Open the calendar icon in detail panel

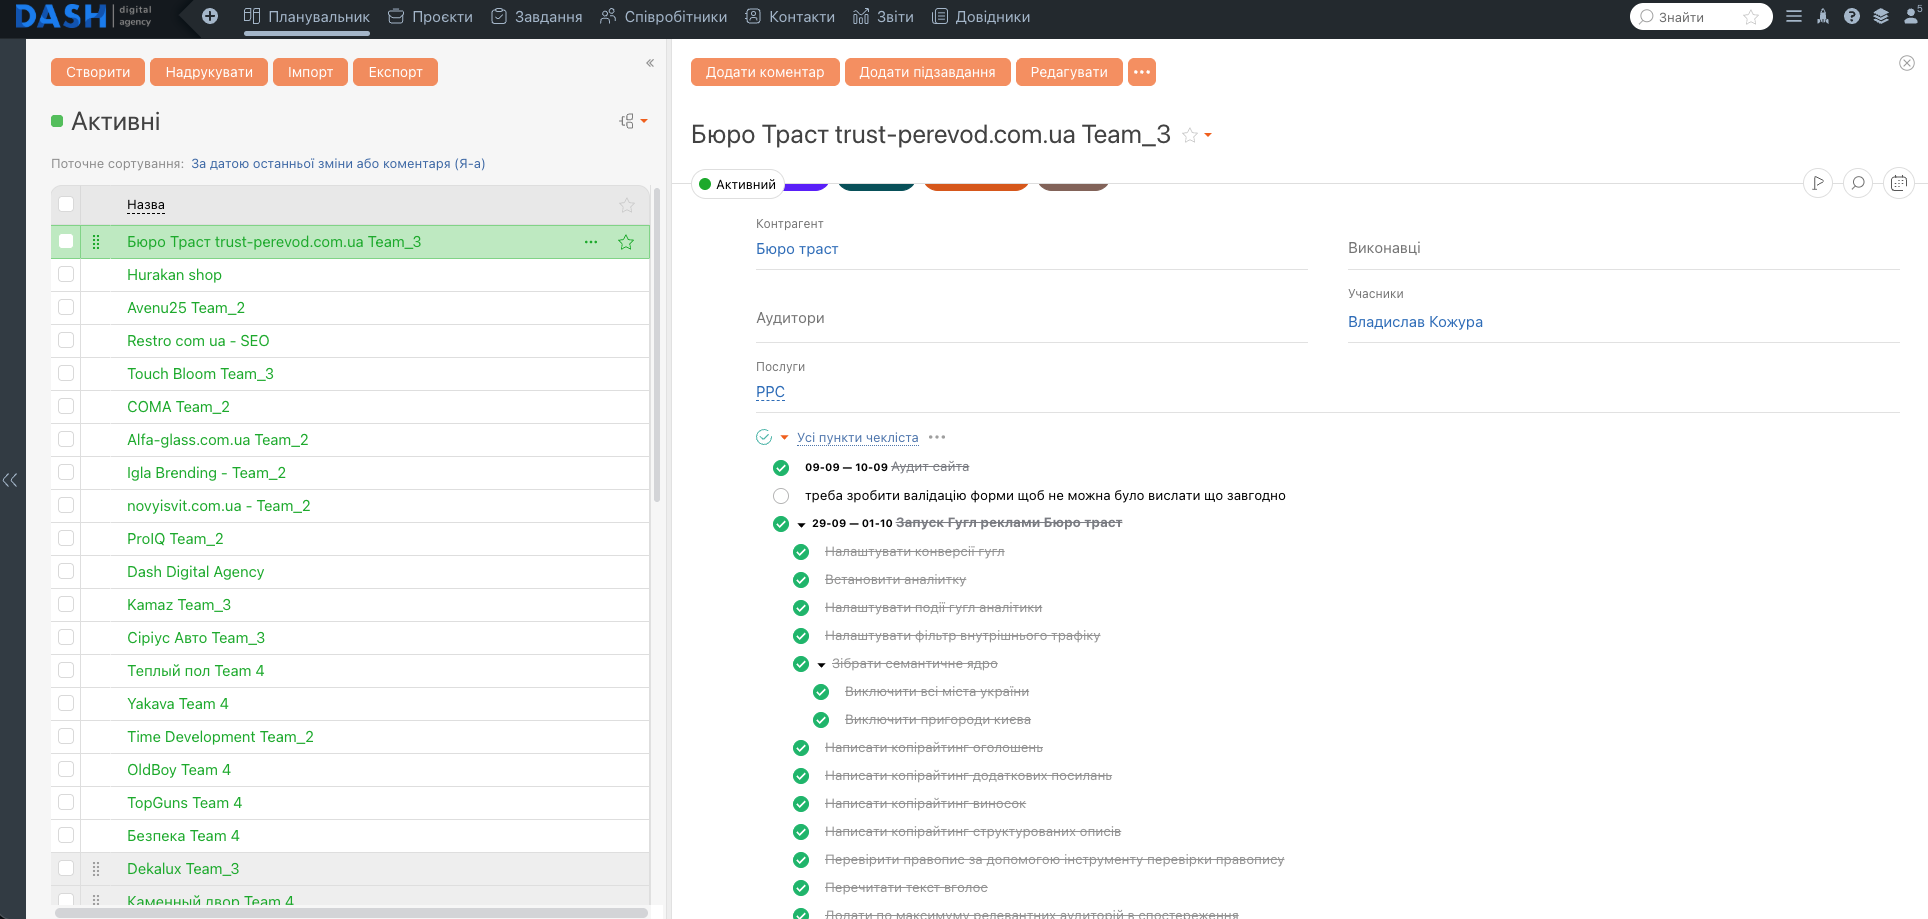[1899, 183]
